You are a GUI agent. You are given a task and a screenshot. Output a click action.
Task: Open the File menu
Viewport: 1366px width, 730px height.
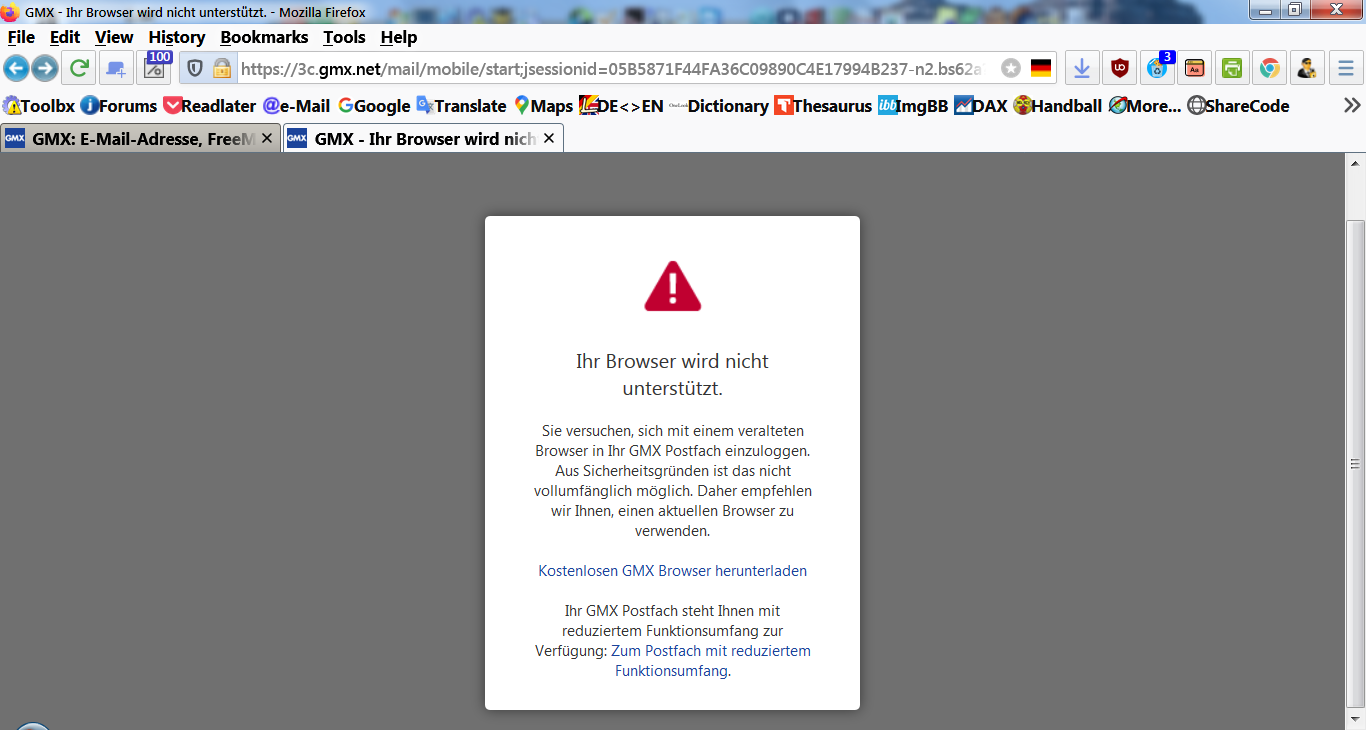(21, 37)
